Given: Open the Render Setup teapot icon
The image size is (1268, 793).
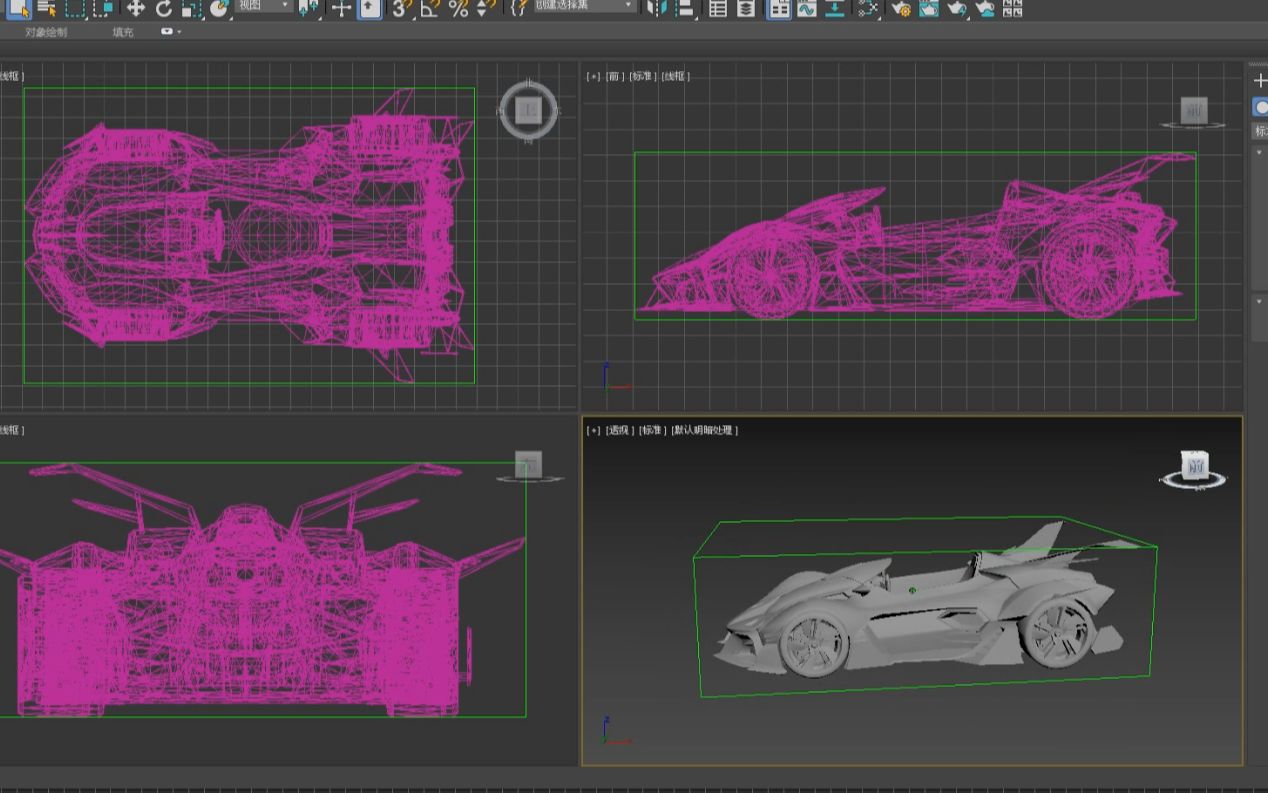Looking at the screenshot, I should pos(901,8).
